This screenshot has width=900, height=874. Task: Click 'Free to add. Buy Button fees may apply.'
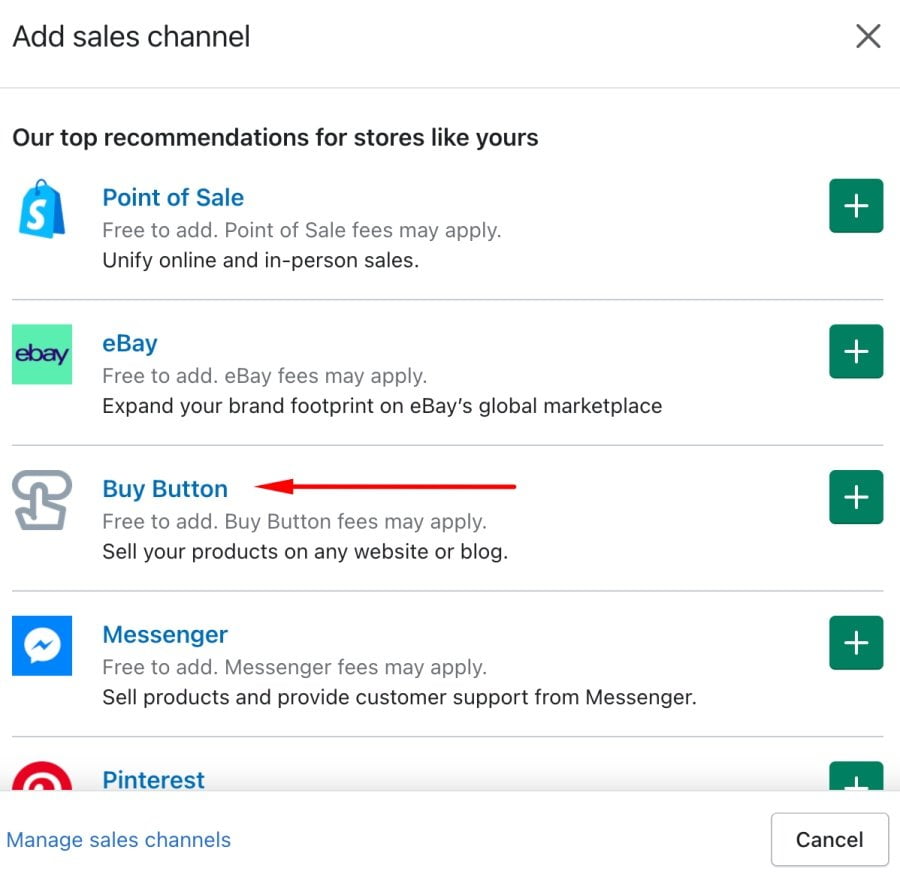[x=294, y=522]
